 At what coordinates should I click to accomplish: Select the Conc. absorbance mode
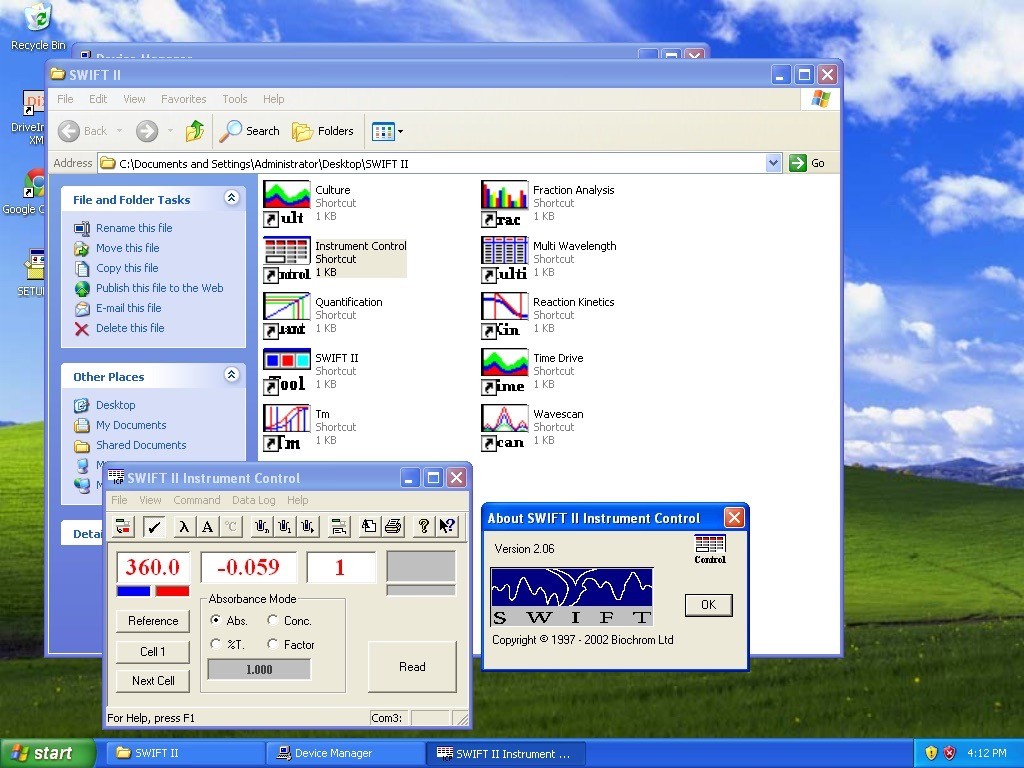click(272, 620)
